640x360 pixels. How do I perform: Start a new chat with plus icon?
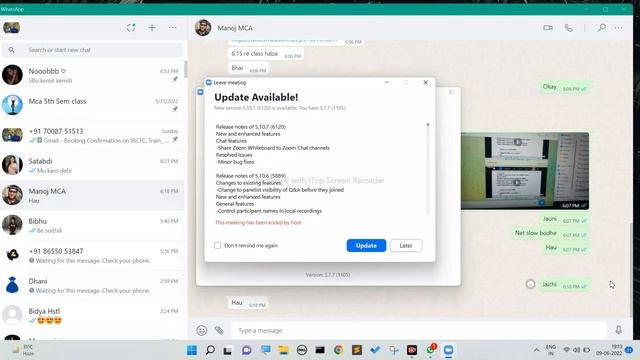(152, 28)
